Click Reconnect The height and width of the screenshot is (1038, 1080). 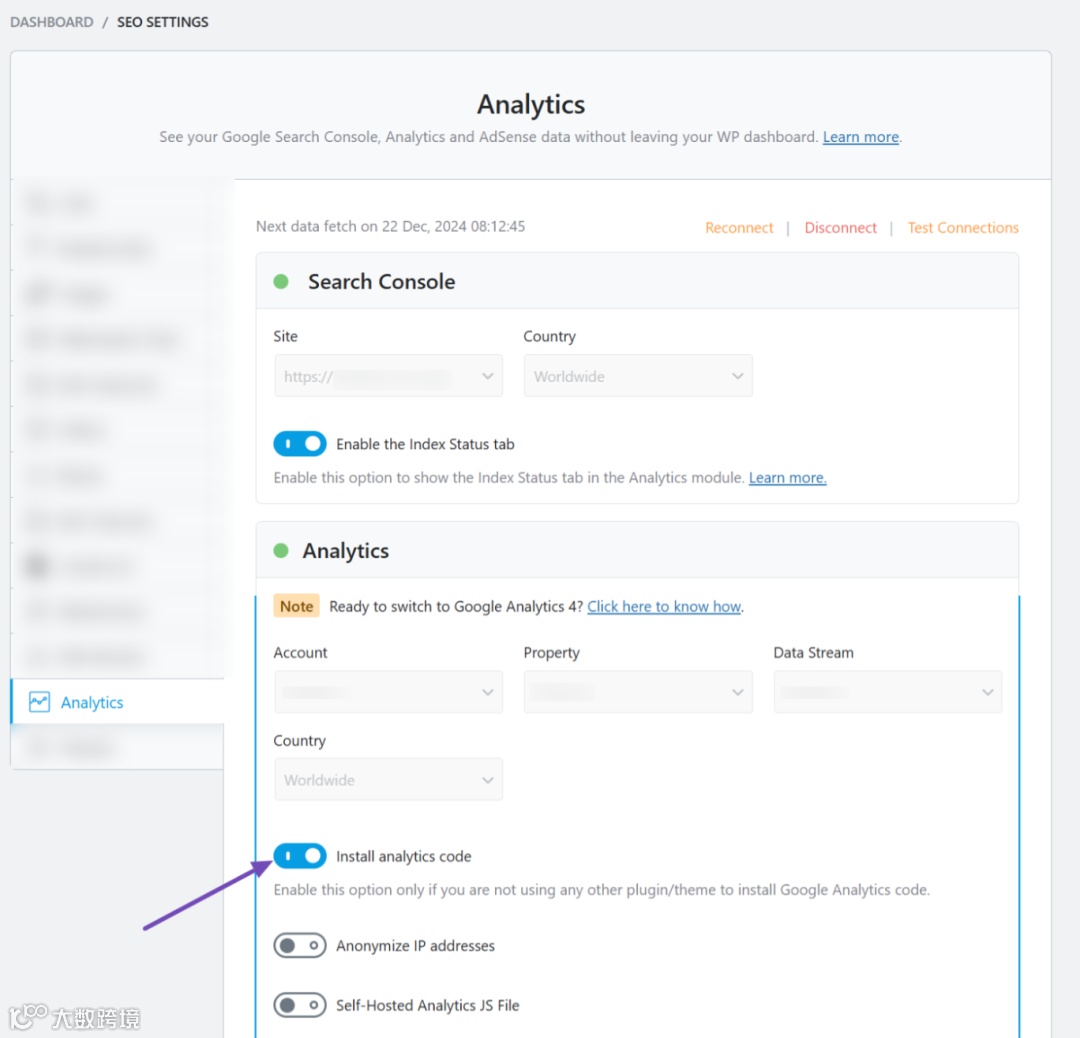point(739,227)
